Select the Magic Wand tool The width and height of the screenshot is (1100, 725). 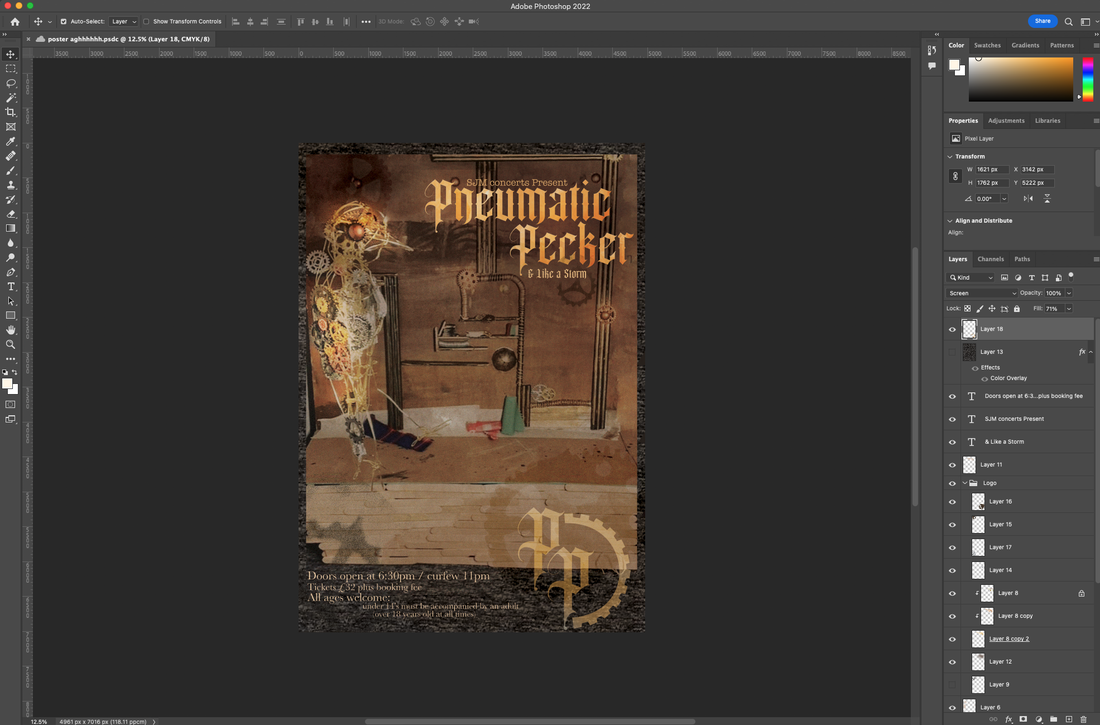[11, 98]
